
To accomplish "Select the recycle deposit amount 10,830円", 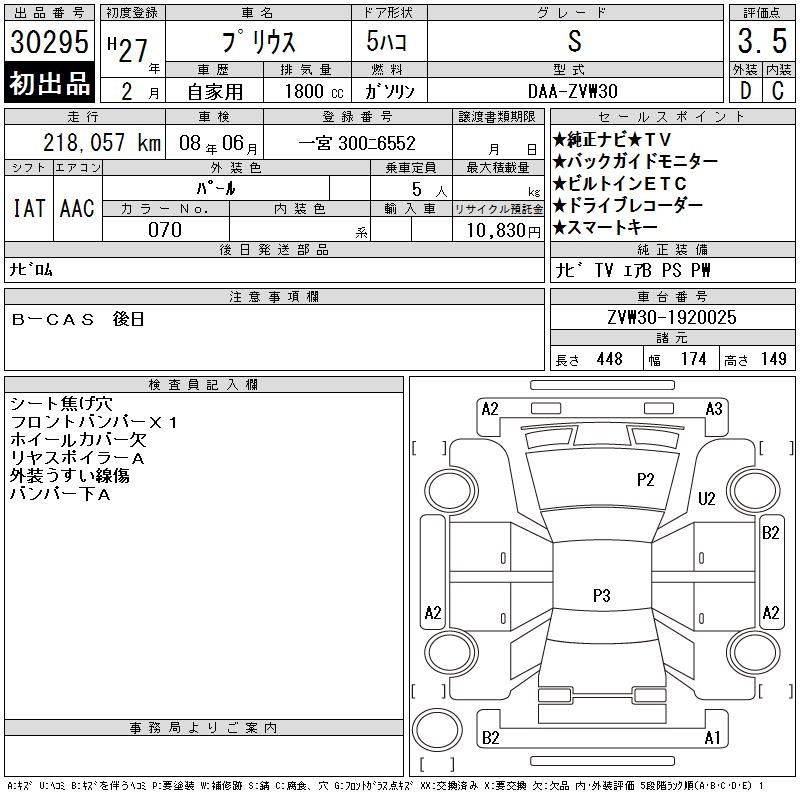I will [x=497, y=230].
